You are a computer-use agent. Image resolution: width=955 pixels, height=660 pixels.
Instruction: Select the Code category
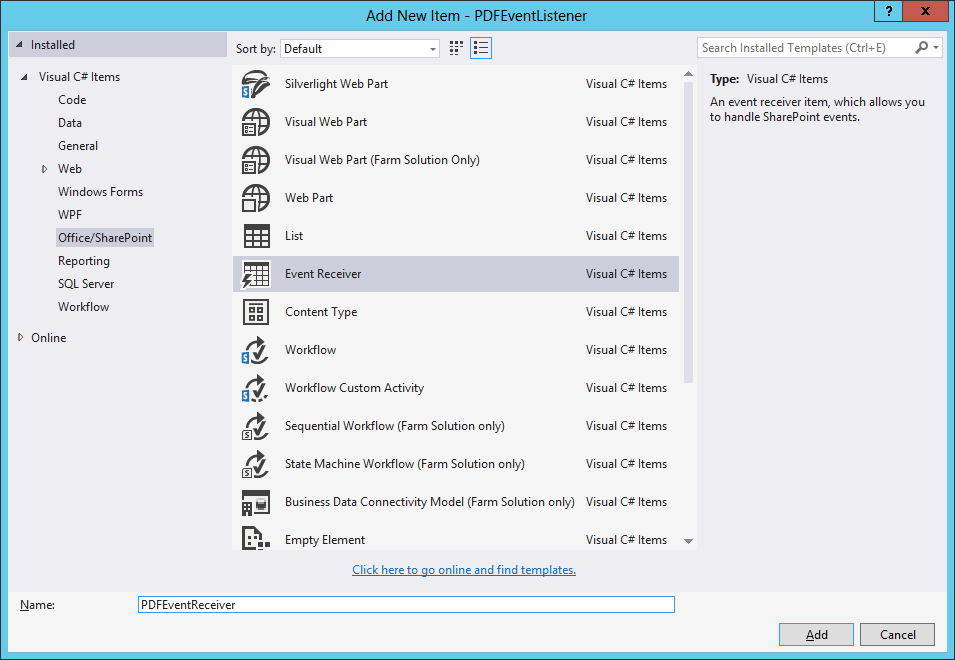coord(72,100)
